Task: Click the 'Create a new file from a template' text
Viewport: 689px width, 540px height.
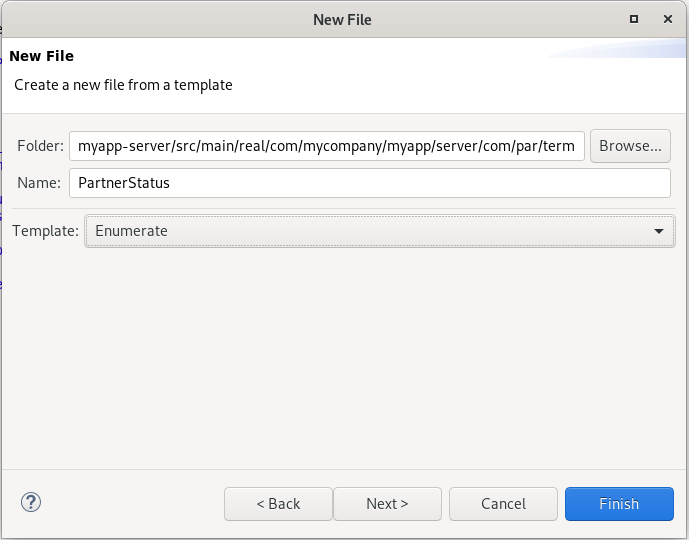Action: pyautogui.click(x=123, y=85)
